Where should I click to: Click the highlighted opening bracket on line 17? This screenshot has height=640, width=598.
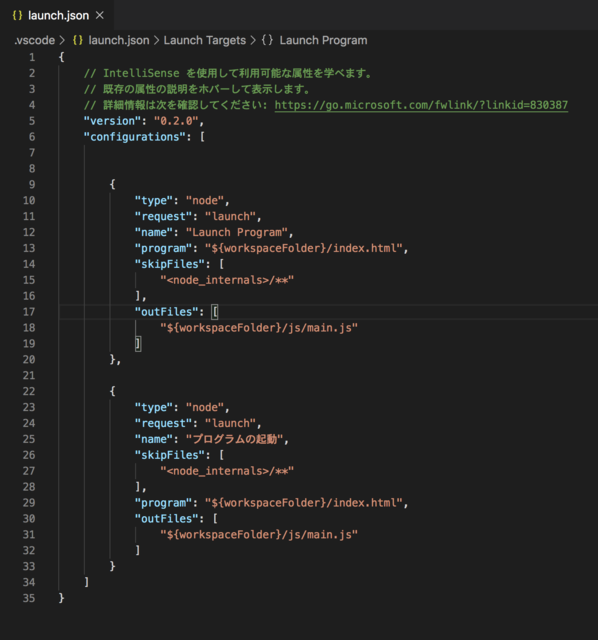click(215, 312)
